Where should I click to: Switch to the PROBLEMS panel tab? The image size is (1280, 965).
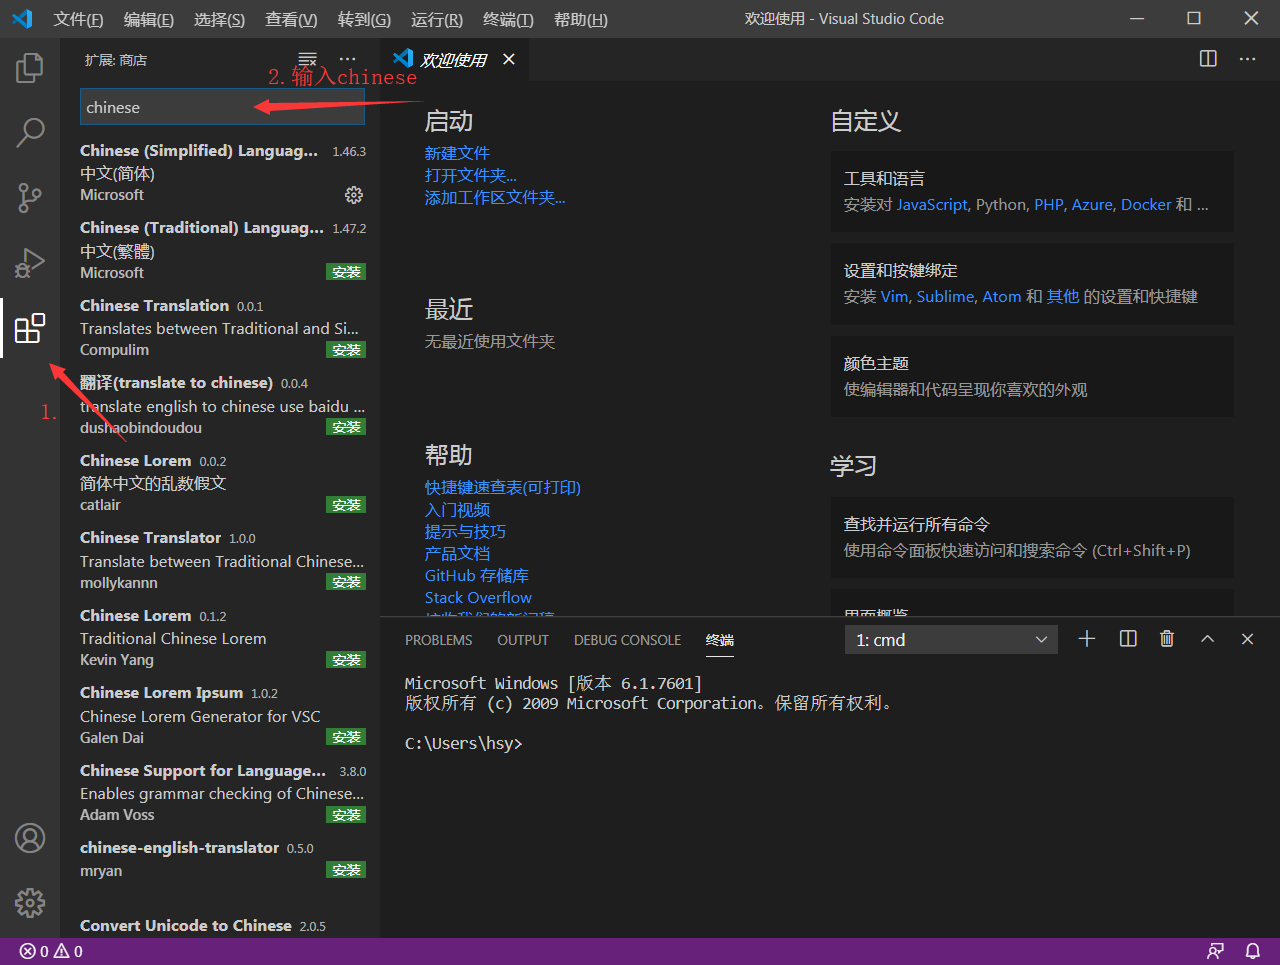(x=438, y=640)
